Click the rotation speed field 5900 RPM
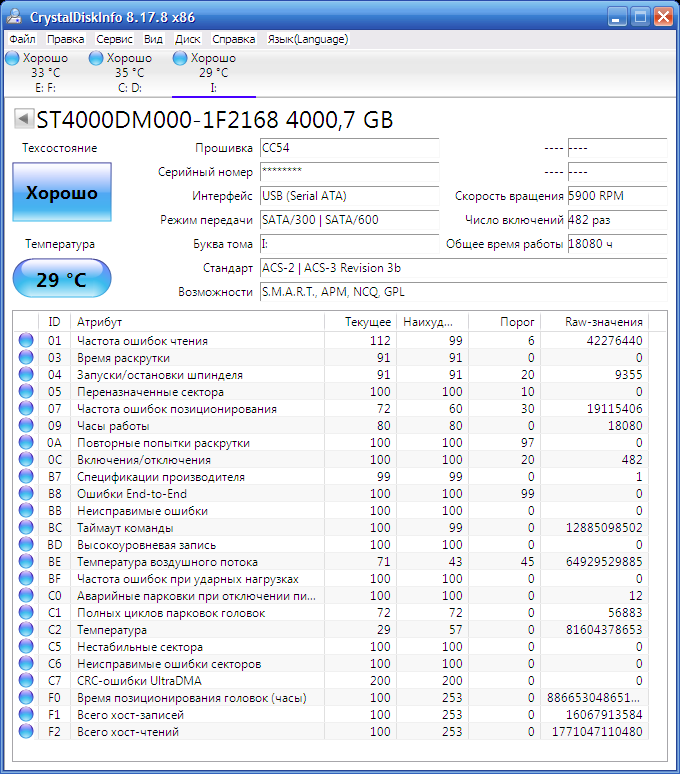 pos(617,196)
